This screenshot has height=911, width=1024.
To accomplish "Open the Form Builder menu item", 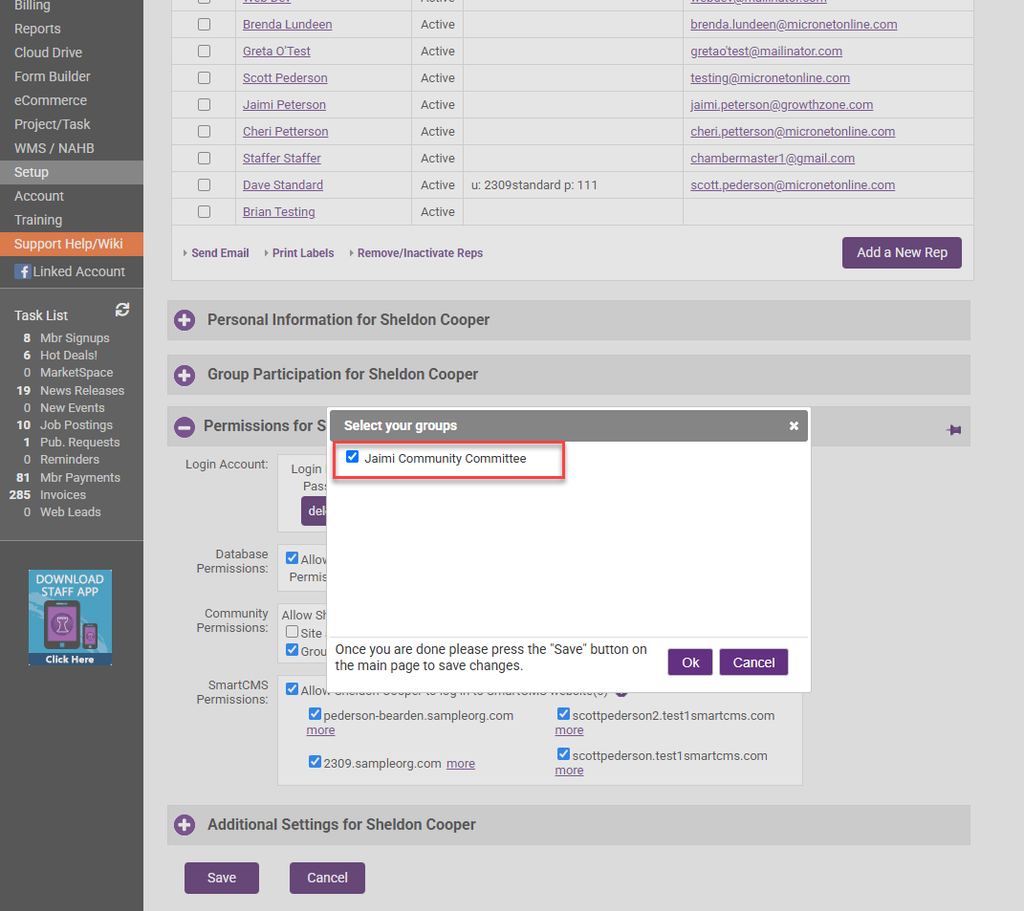I will [52, 76].
